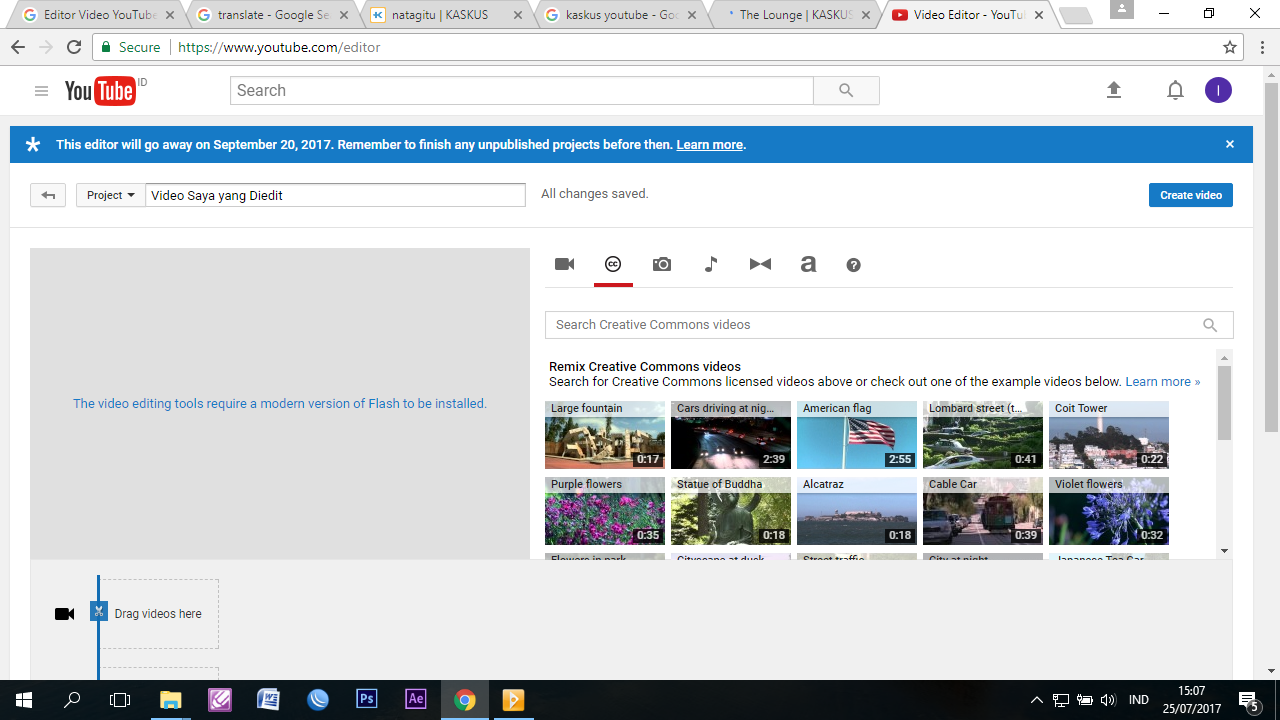Viewport: 1280px width, 720px height.
Task: Click the YouTube search box
Action: click(x=522, y=90)
